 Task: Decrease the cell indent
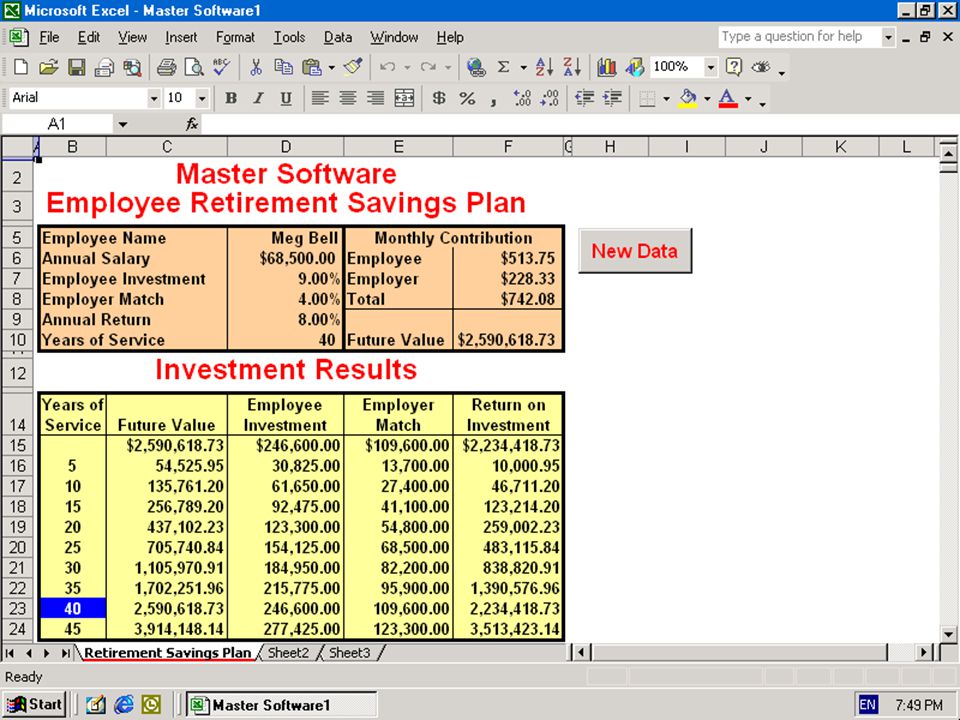point(585,98)
